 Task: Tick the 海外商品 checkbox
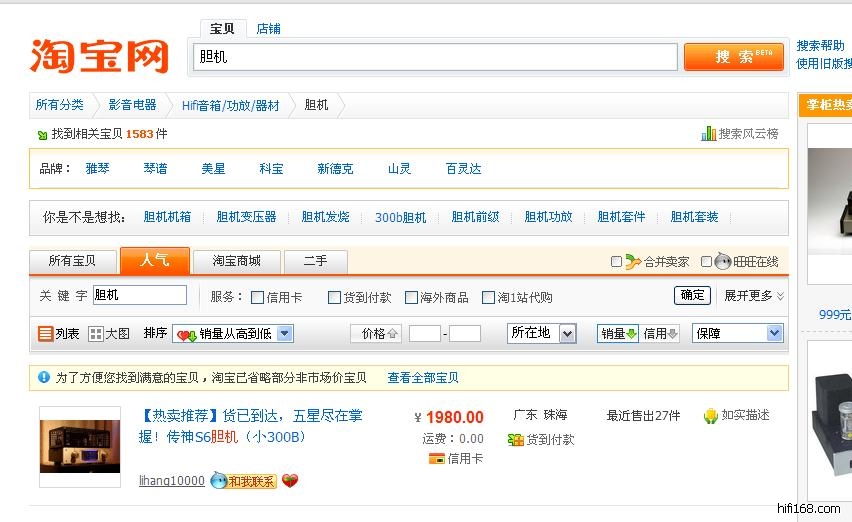(411, 297)
